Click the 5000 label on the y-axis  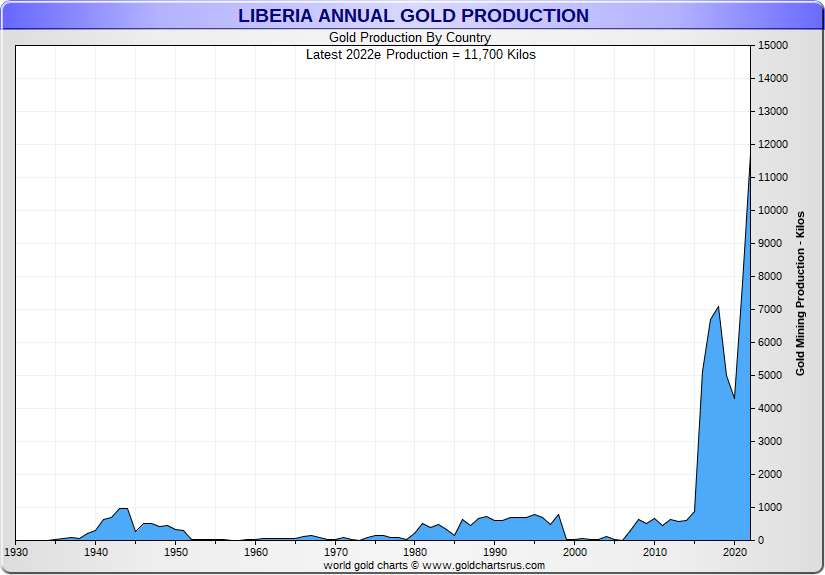tap(772, 375)
